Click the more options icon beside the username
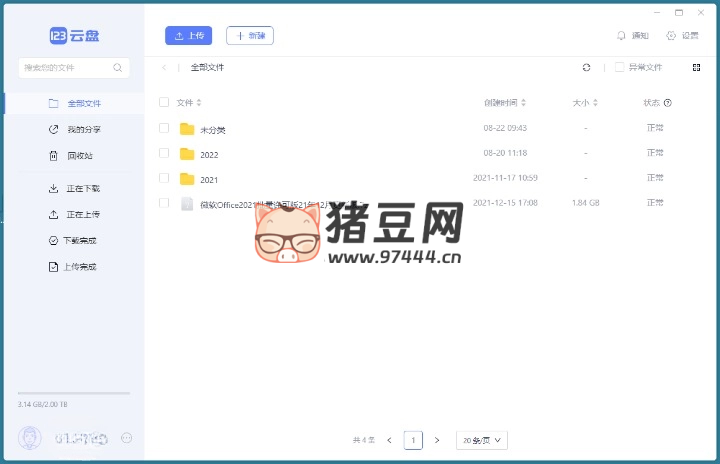This screenshot has width=720, height=464. [126, 438]
